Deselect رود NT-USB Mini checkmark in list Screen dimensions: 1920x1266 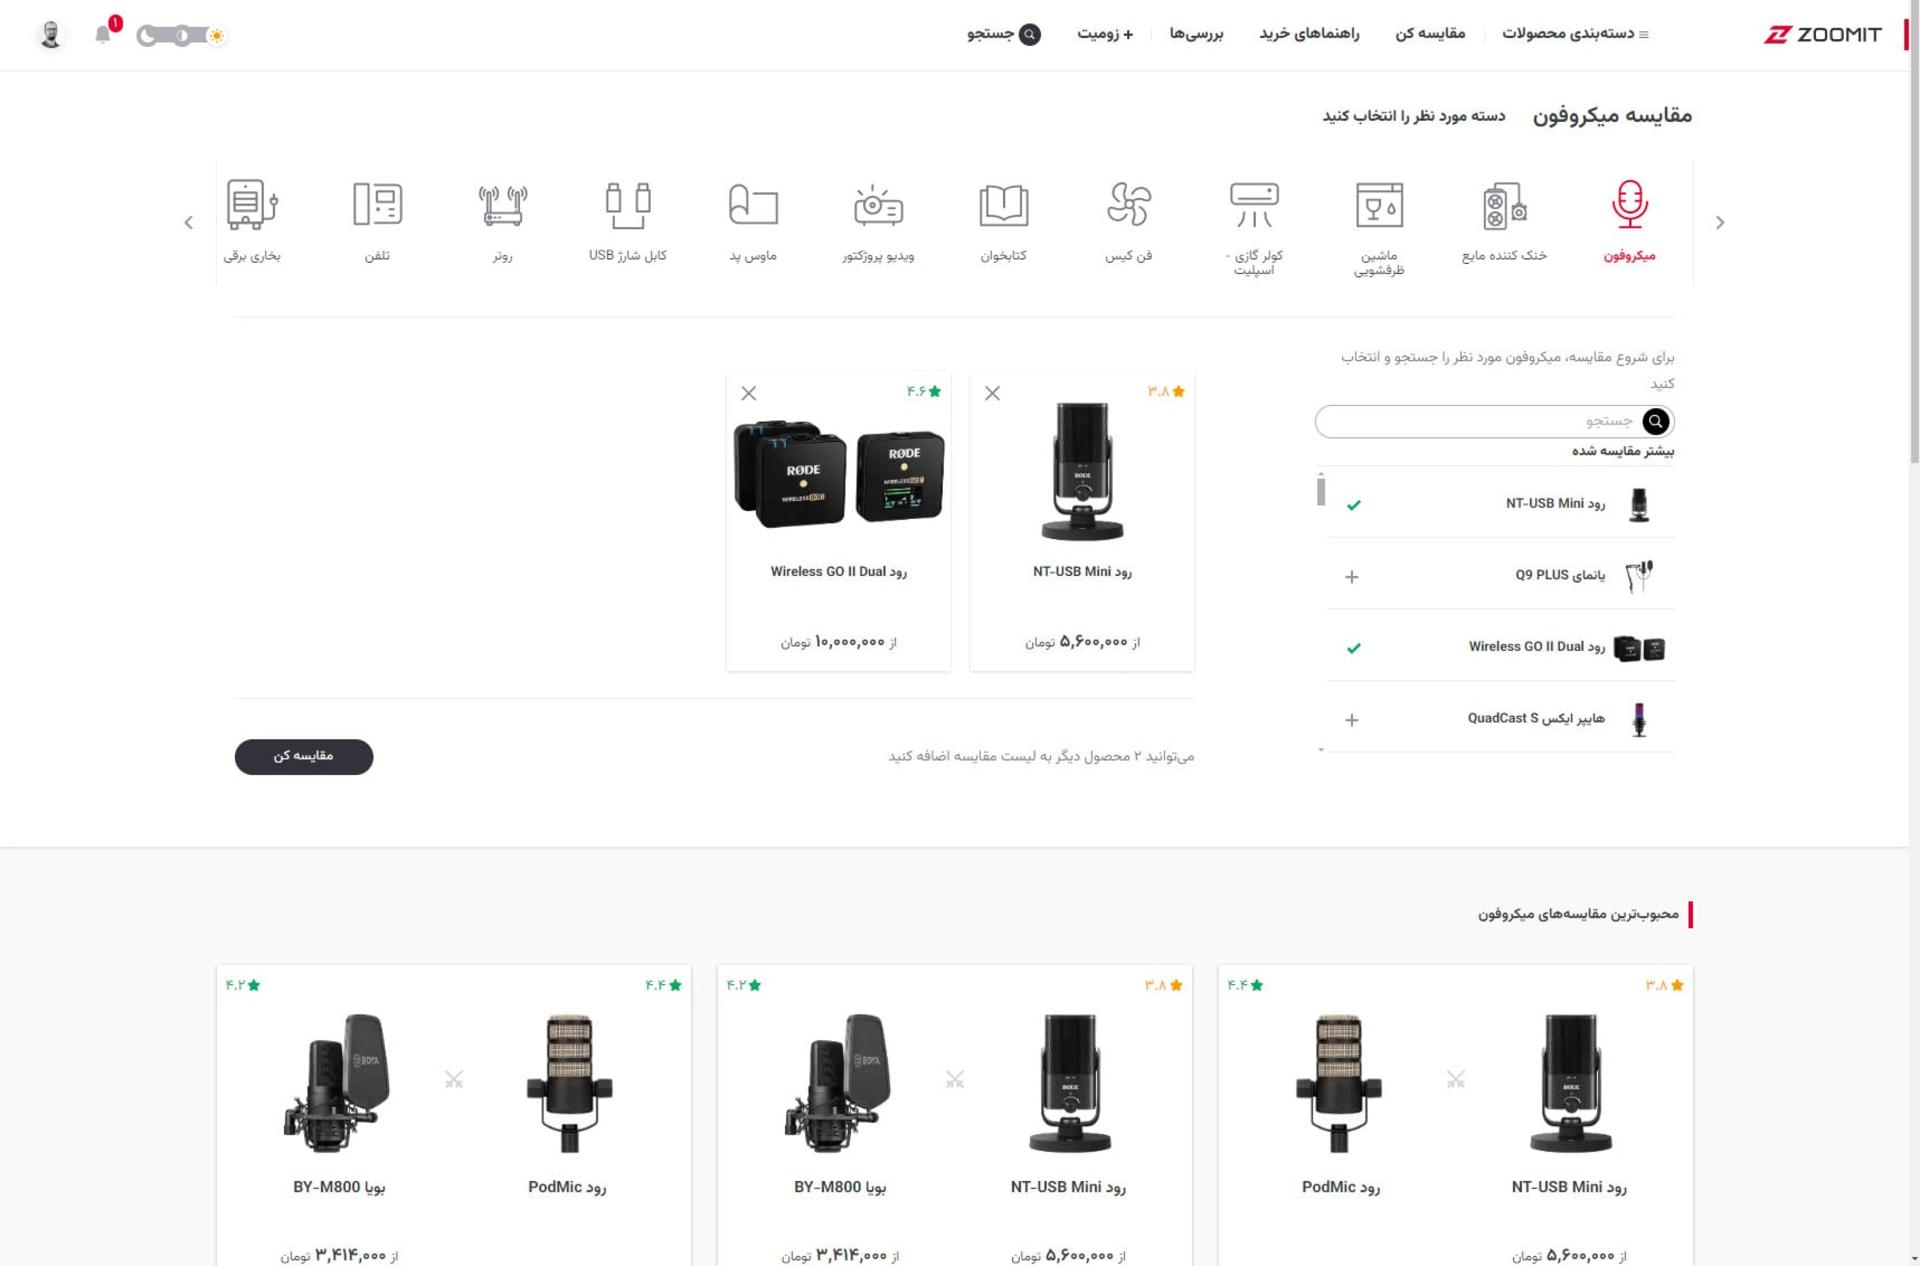[1353, 505]
